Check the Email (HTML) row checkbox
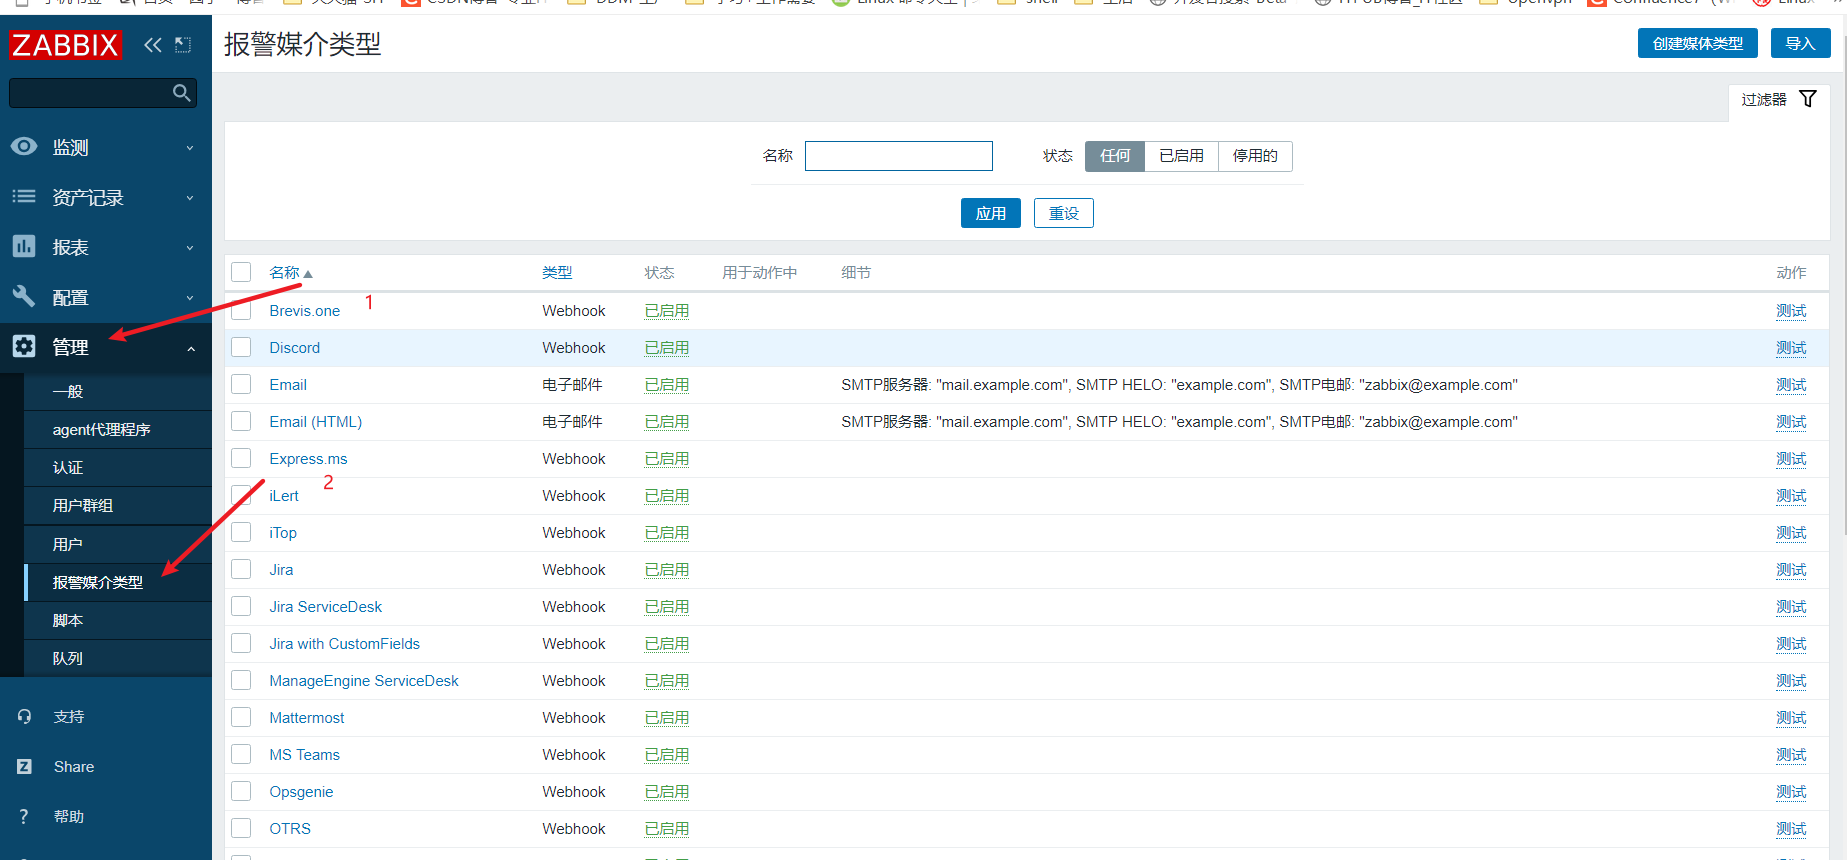Viewport: 1847px width, 860px height. click(241, 421)
